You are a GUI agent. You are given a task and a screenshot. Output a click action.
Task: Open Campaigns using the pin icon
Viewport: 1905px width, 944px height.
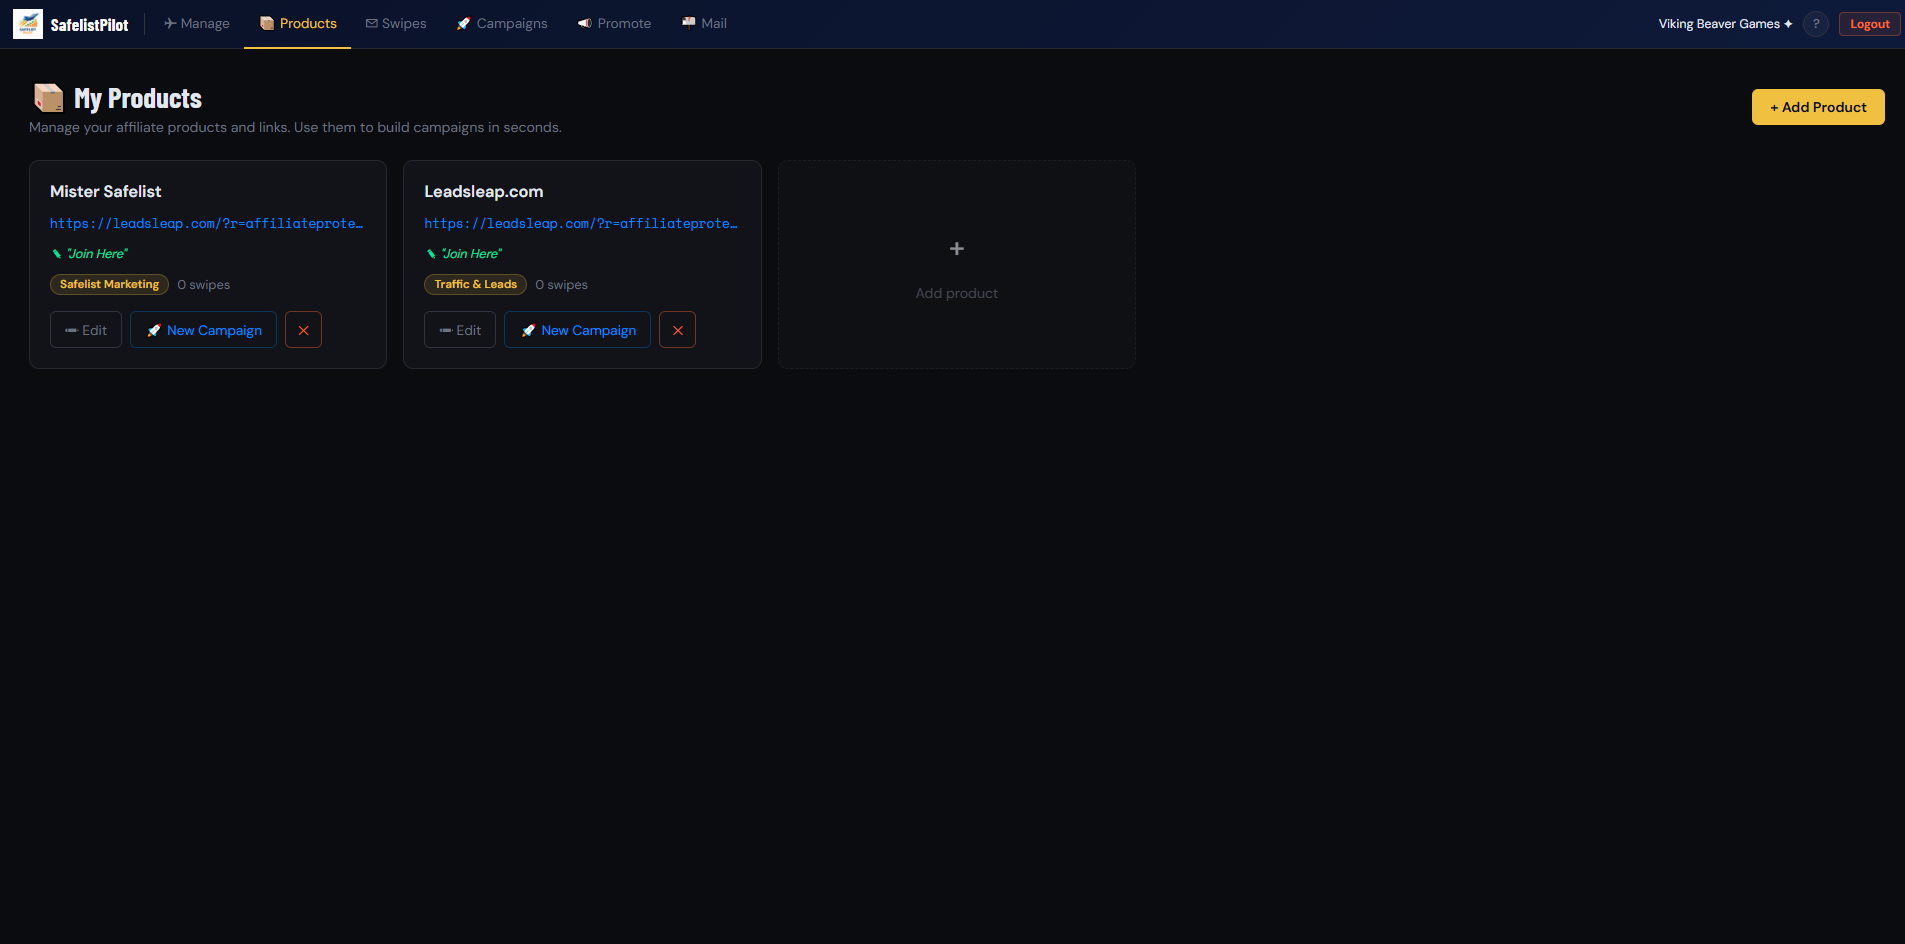tap(462, 23)
